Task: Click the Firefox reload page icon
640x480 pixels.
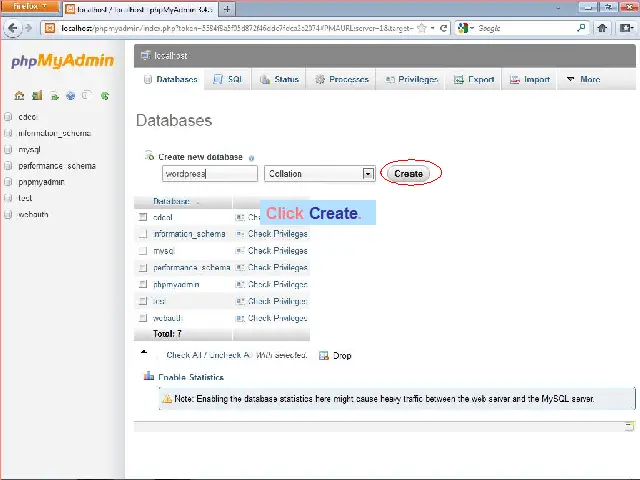Action: 443,28
